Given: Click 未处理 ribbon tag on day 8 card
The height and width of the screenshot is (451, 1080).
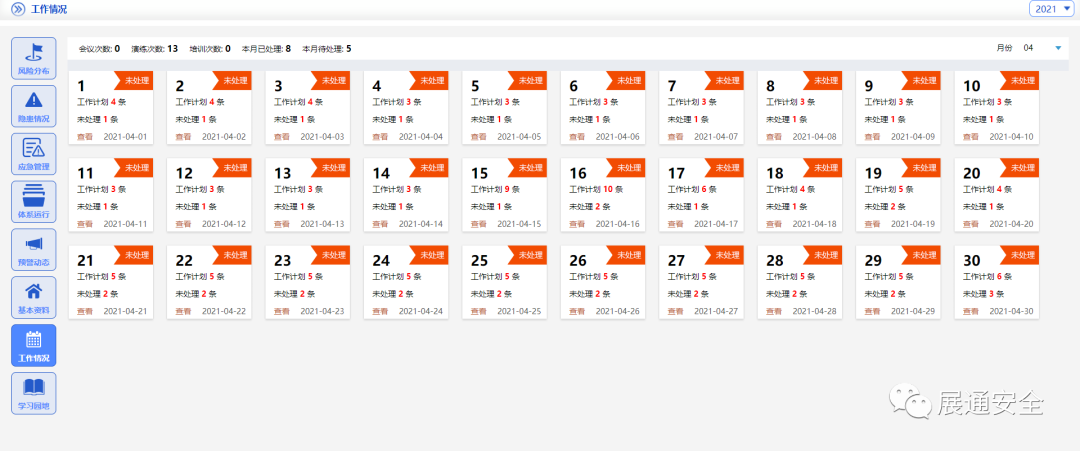Looking at the screenshot, I should point(822,80).
